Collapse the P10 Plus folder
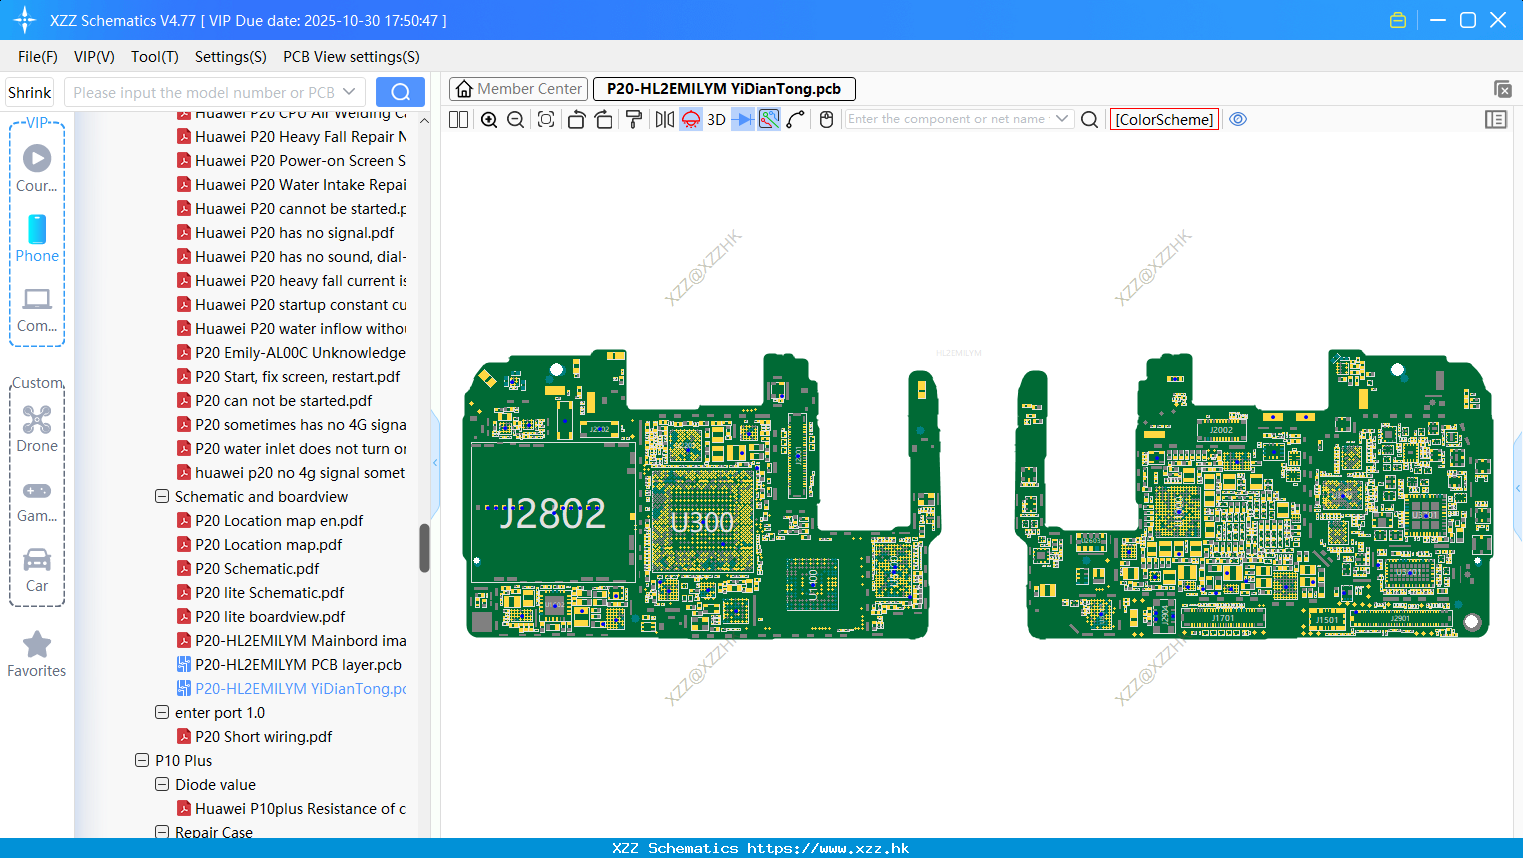 coord(142,760)
